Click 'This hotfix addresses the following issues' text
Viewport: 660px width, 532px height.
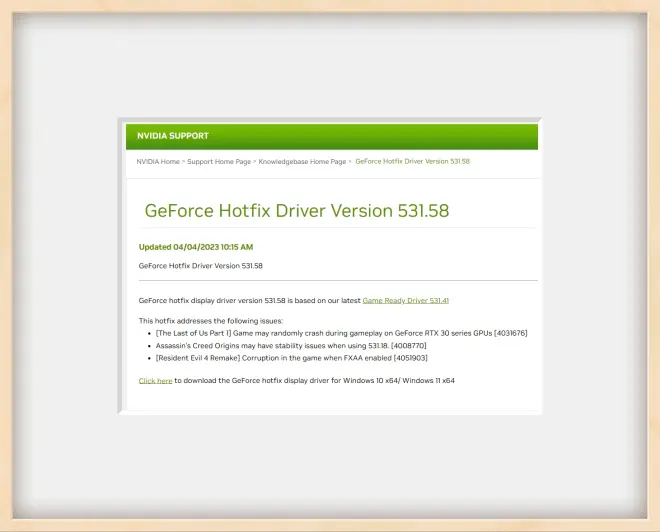point(211,320)
